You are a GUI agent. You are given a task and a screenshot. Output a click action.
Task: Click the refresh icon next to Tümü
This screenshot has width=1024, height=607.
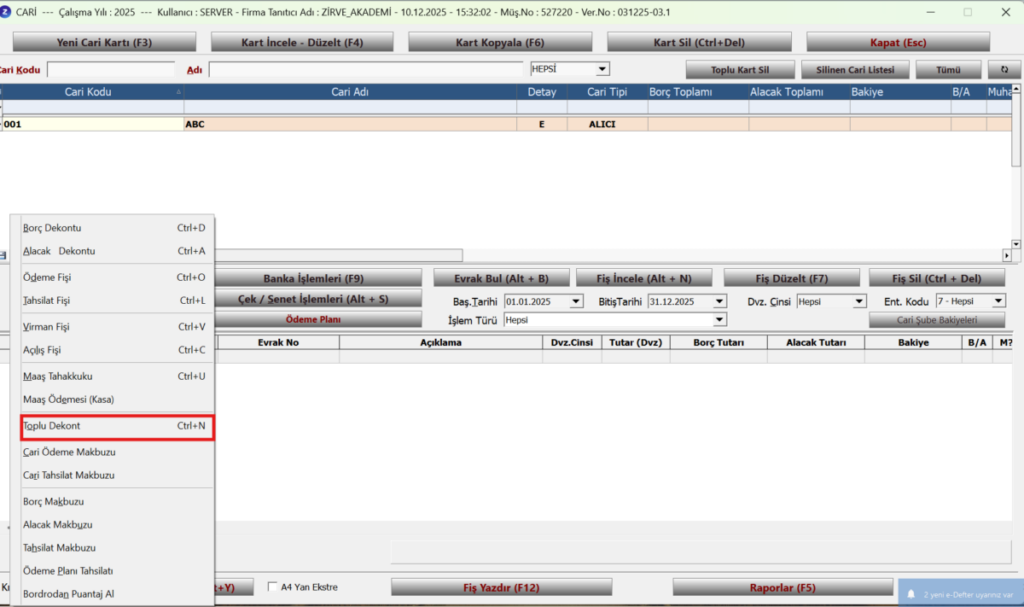(x=1004, y=69)
